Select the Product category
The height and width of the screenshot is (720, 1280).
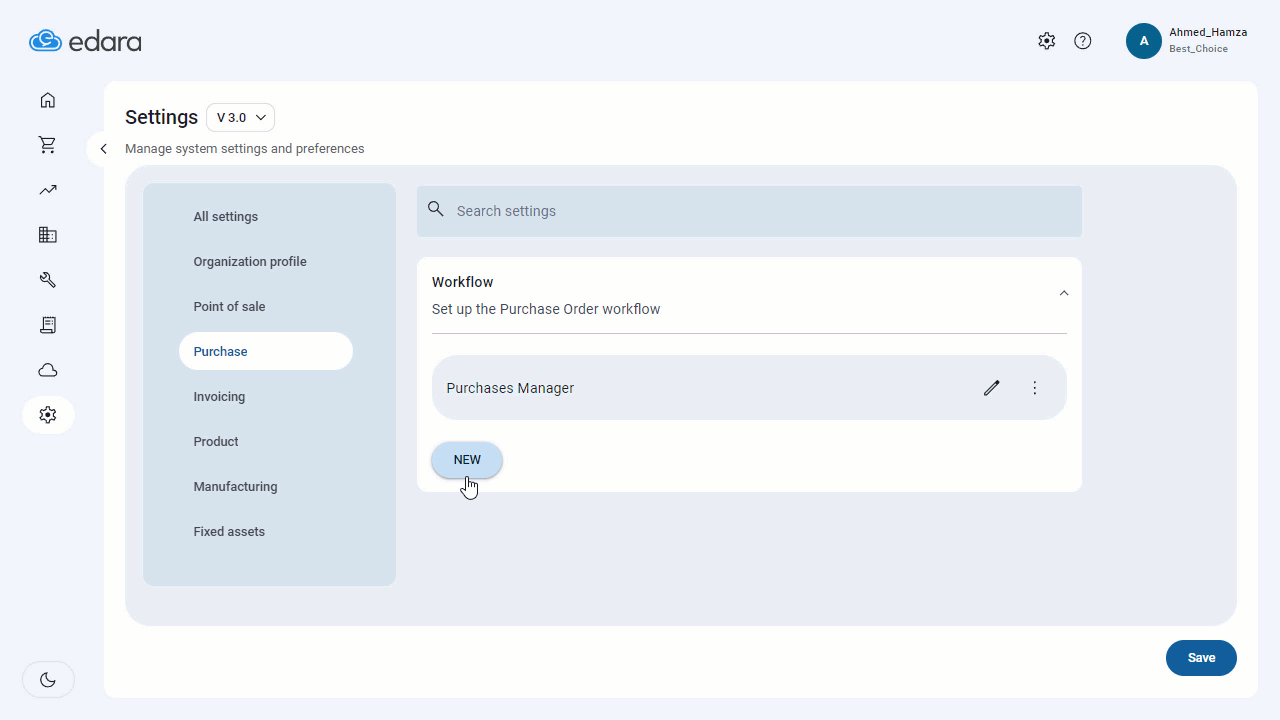[x=216, y=442]
